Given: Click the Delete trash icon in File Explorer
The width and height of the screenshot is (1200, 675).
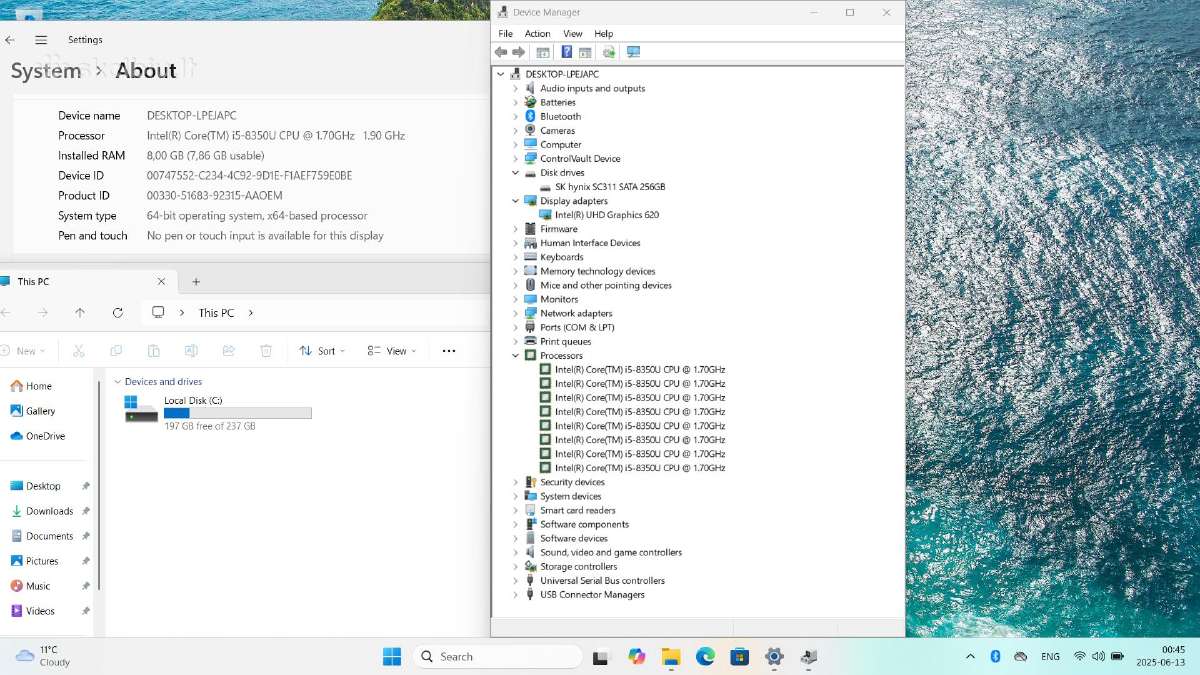Looking at the screenshot, I should (x=266, y=351).
